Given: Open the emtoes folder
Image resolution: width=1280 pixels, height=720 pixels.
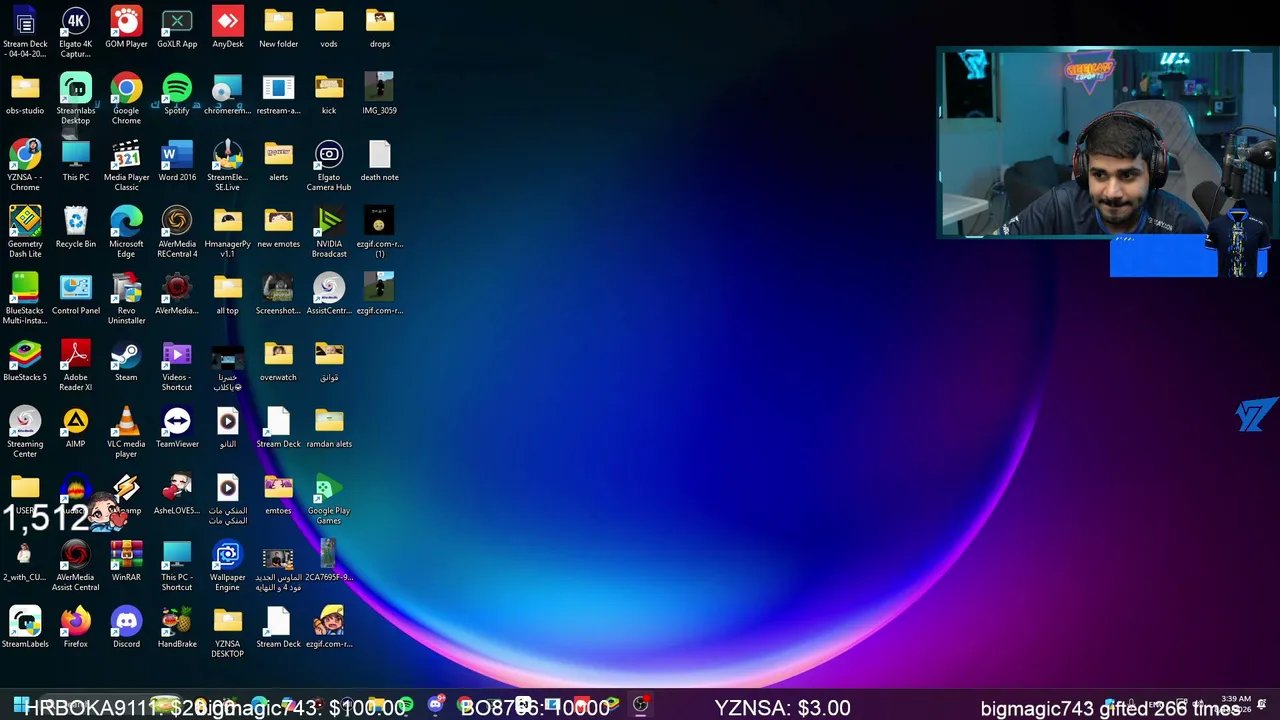Looking at the screenshot, I should coord(278,494).
